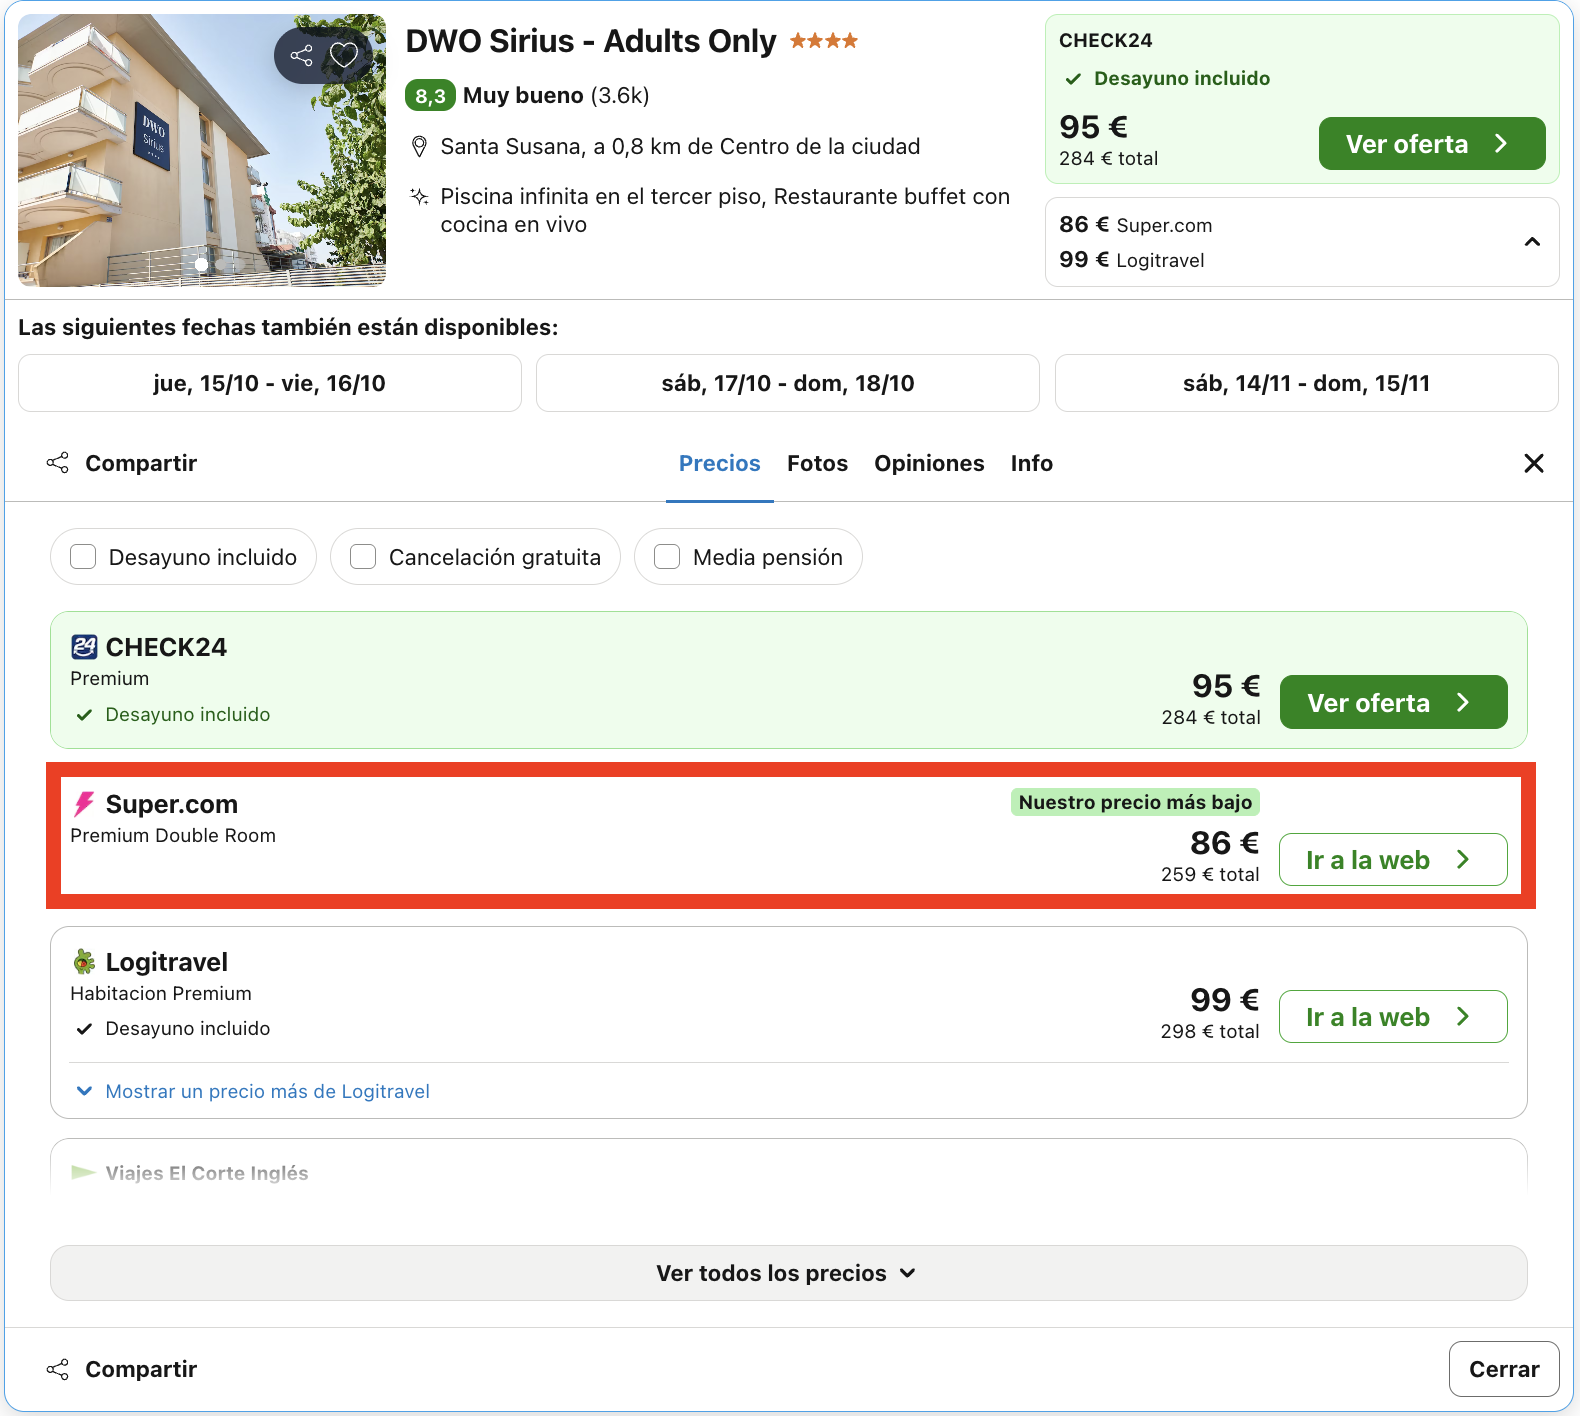Click Ver oferta in CHECK24 price row
Screen dimensions: 1580x1416
click(1394, 702)
